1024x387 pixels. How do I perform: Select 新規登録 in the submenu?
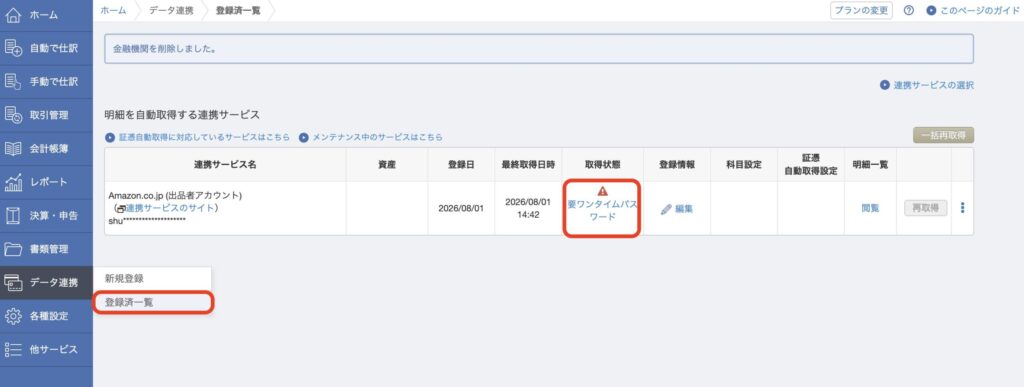153,278
